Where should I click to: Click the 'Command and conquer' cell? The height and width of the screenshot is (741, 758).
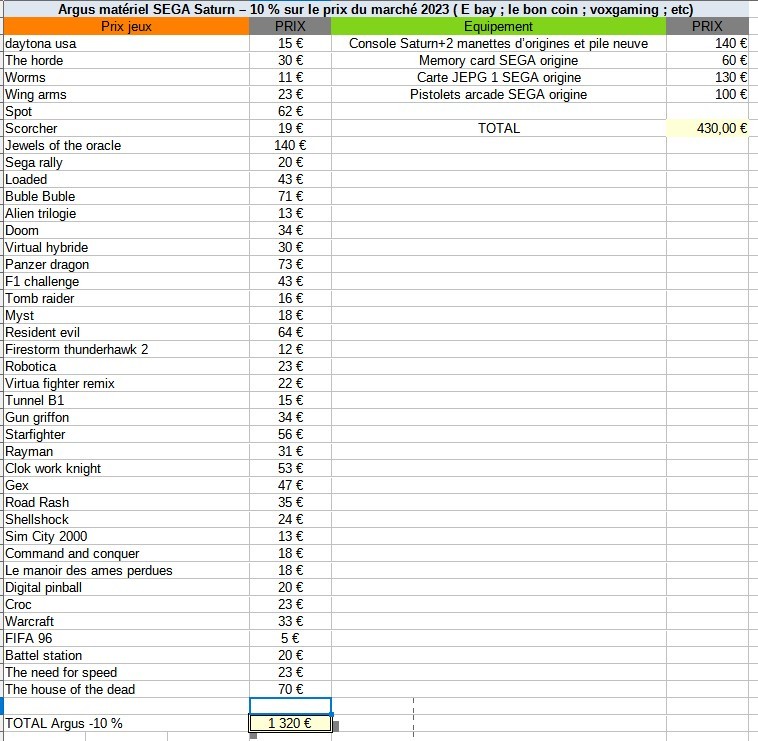[x=126, y=553]
